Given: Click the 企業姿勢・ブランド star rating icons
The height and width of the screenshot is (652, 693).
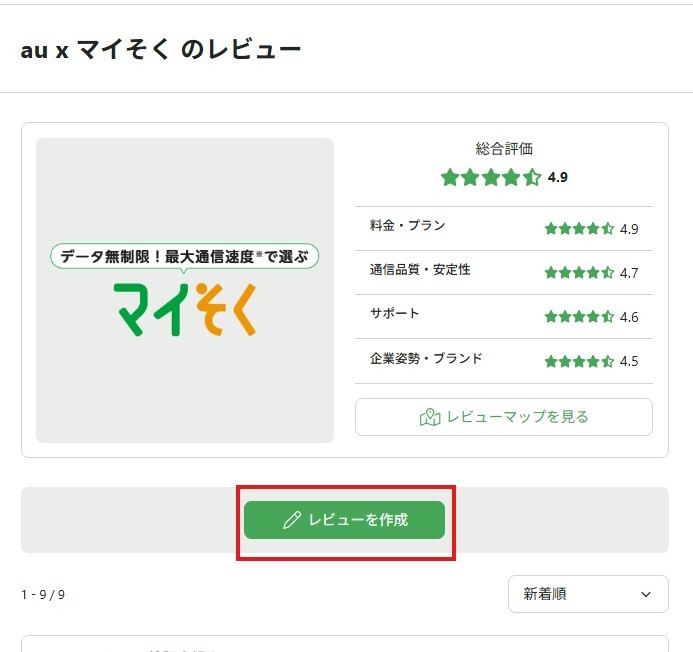Looking at the screenshot, I should 579,361.
